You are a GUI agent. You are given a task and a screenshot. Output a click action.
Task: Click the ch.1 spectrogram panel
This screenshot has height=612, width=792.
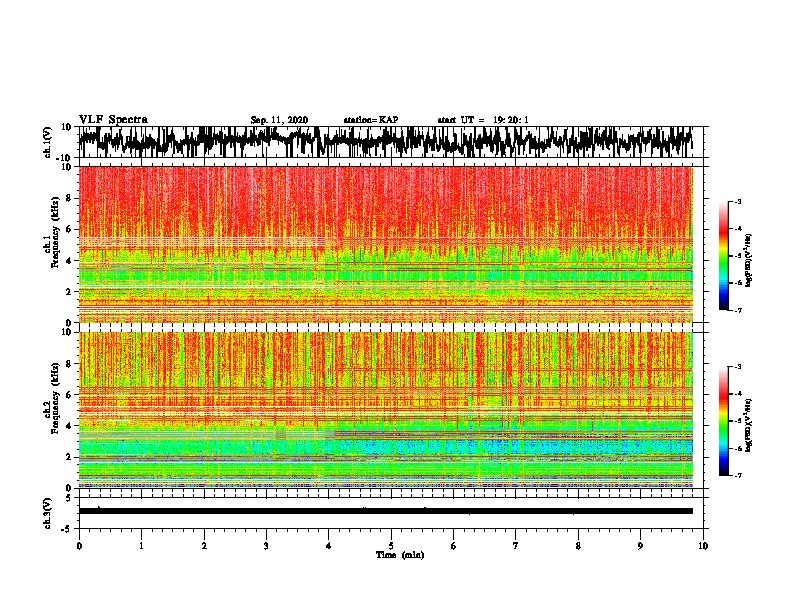coord(385,244)
